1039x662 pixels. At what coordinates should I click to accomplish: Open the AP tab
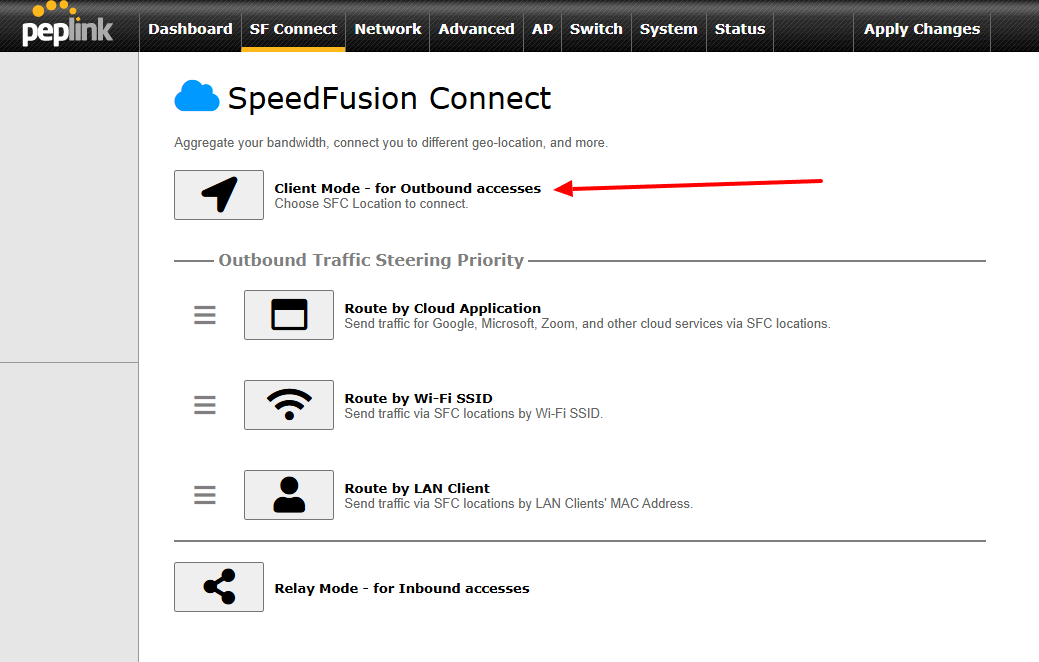pyautogui.click(x=542, y=29)
